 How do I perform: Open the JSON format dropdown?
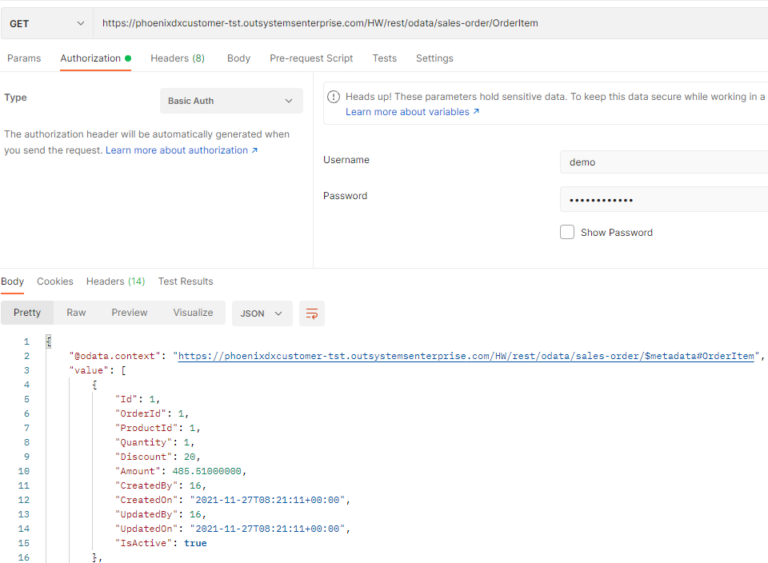(x=262, y=313)
